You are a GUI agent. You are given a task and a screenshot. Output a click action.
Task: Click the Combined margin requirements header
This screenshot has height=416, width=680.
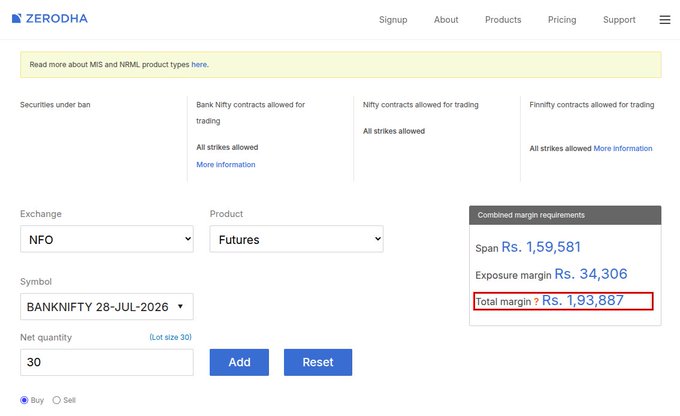(x=565, y=215)
